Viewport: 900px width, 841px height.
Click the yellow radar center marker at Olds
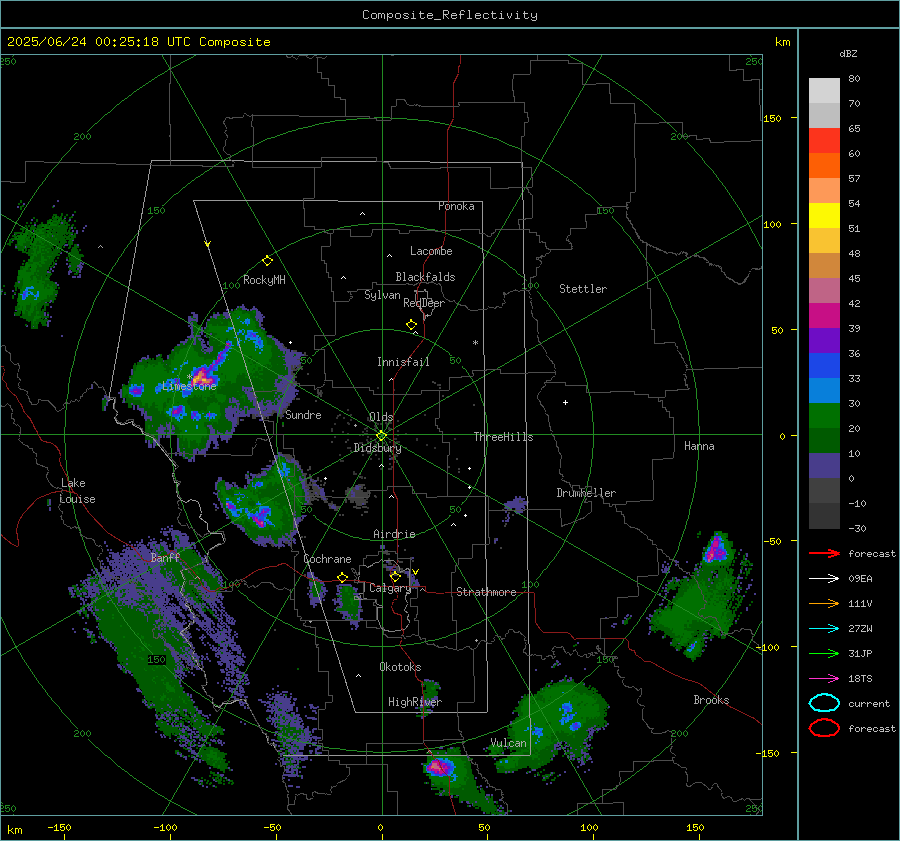tap(381, 436)
